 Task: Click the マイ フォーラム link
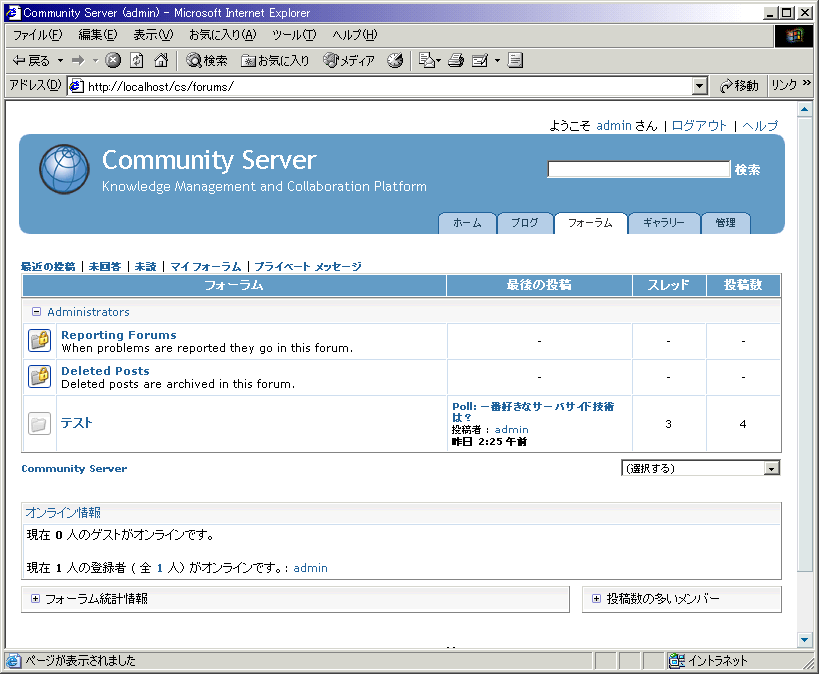pyautogui.click(x=206, y=266)
